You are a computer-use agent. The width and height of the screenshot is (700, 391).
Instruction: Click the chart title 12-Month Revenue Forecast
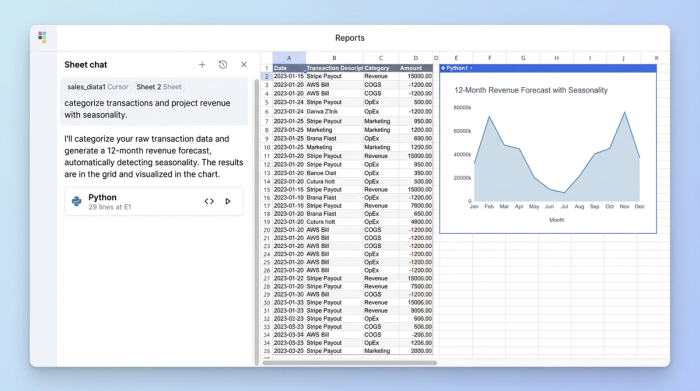tap(531, 90)
